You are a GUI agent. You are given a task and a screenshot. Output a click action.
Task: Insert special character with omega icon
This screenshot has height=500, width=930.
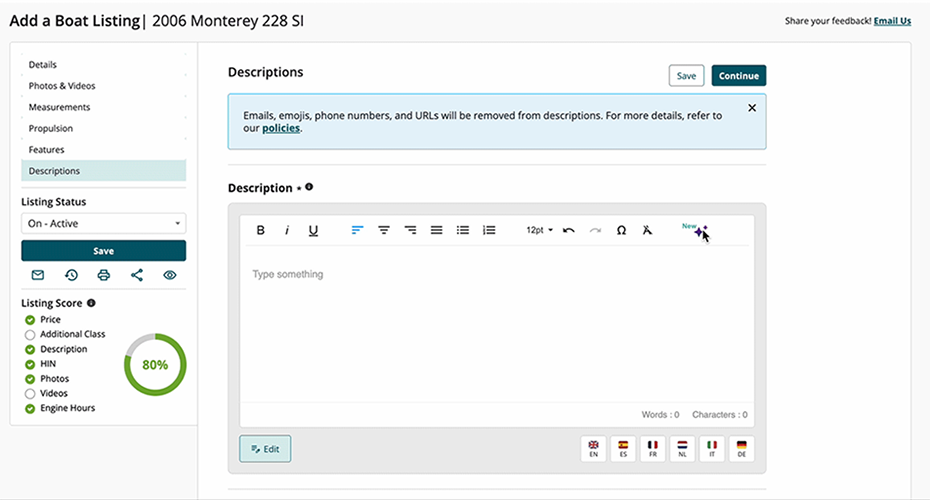point(621,230)
